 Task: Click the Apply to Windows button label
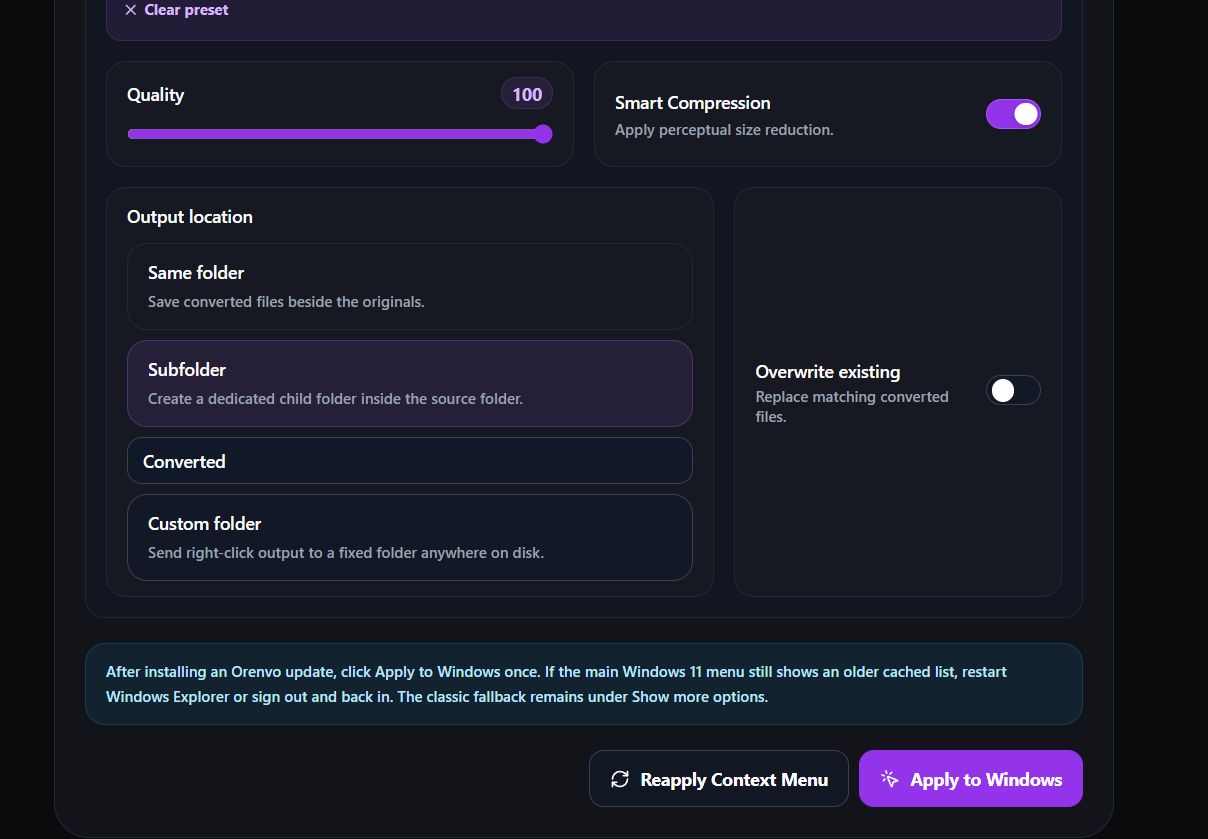pyautogui.click(x=986, y=780)
